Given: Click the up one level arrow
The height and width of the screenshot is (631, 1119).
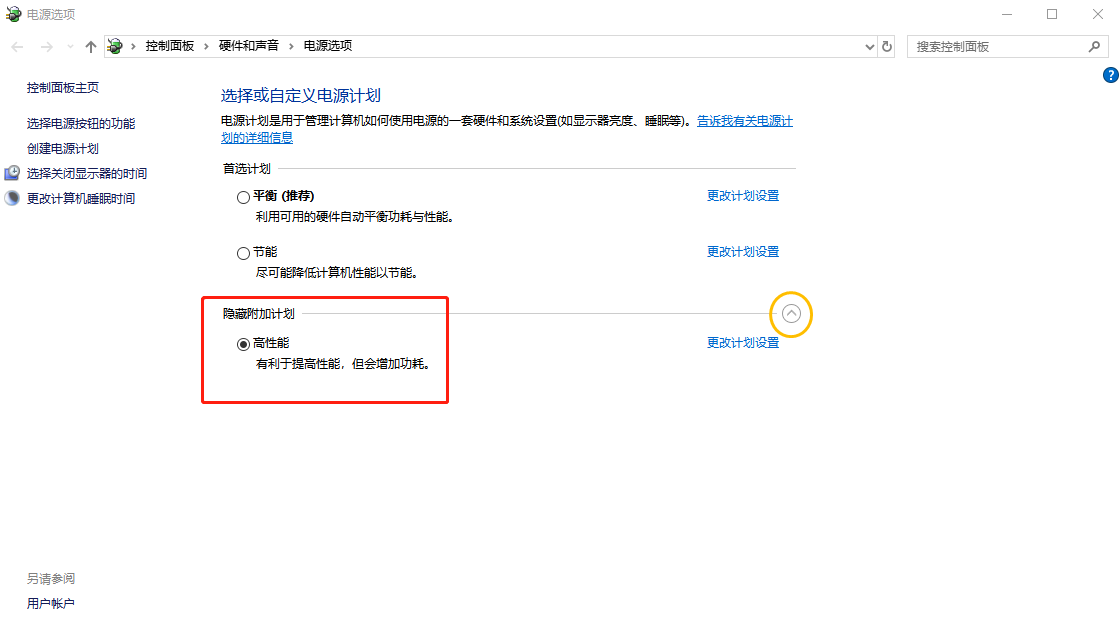Looking at the screenshot, I should pos(90,46).
